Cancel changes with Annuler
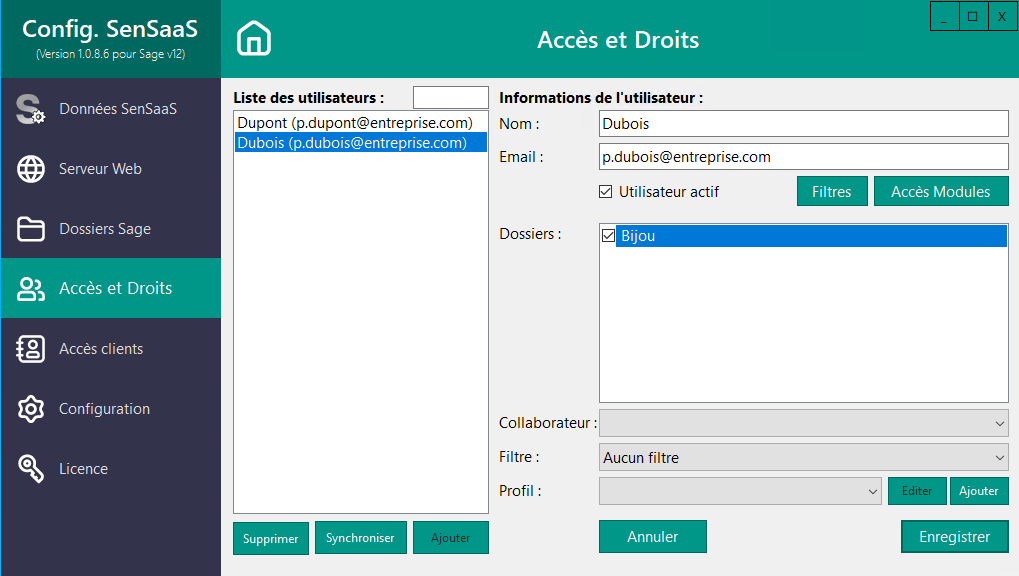The height and width of the screenshot is (576, 1019). (652, 536)
